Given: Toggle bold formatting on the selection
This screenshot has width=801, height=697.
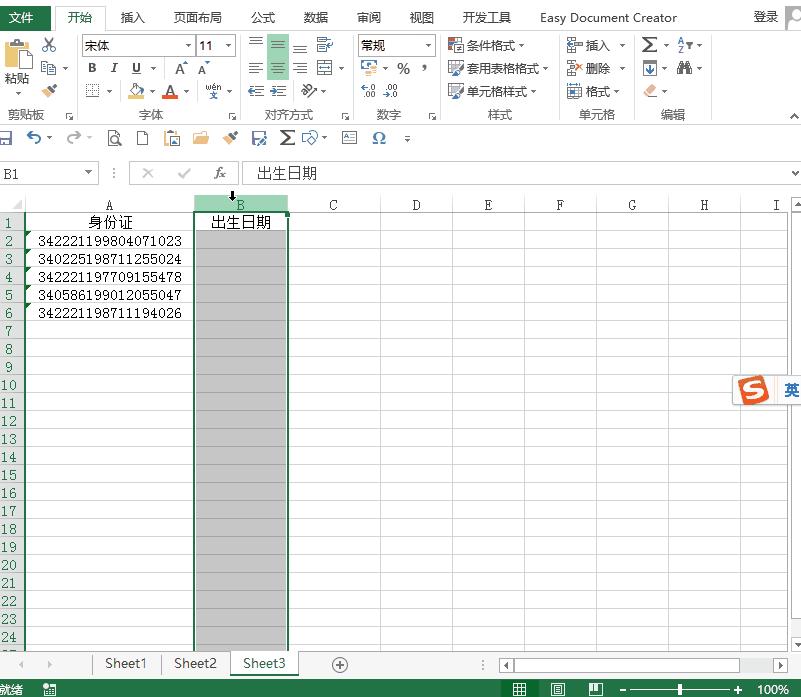Looking at the screenshot, I should (91, 68).
